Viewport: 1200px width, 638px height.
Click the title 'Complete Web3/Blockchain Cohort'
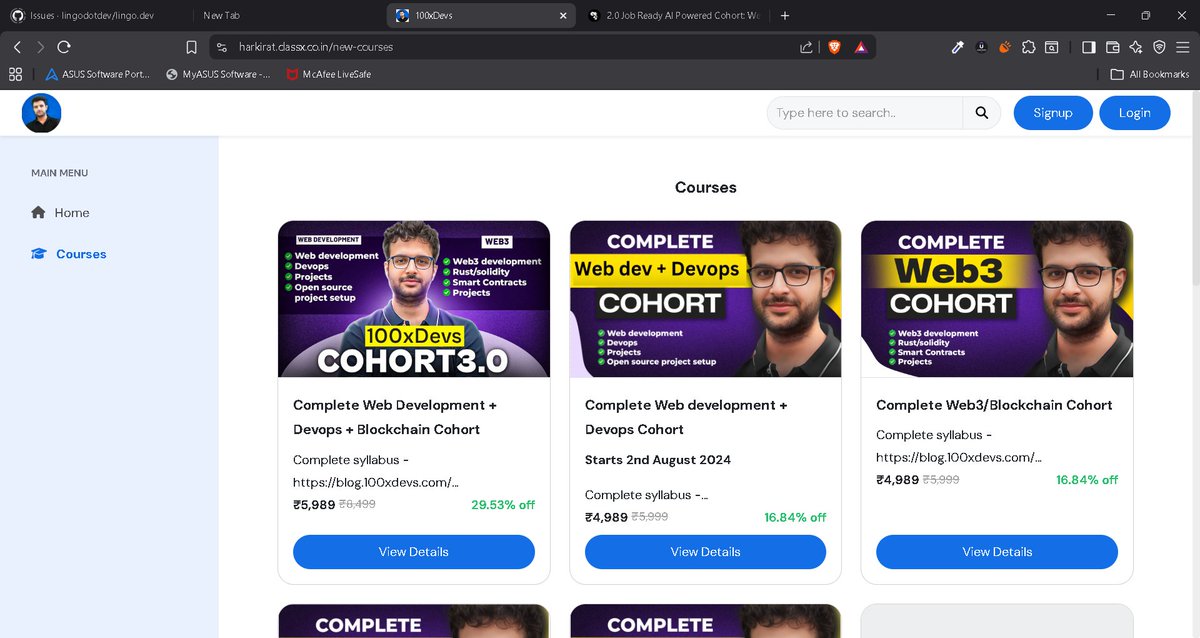994,405
